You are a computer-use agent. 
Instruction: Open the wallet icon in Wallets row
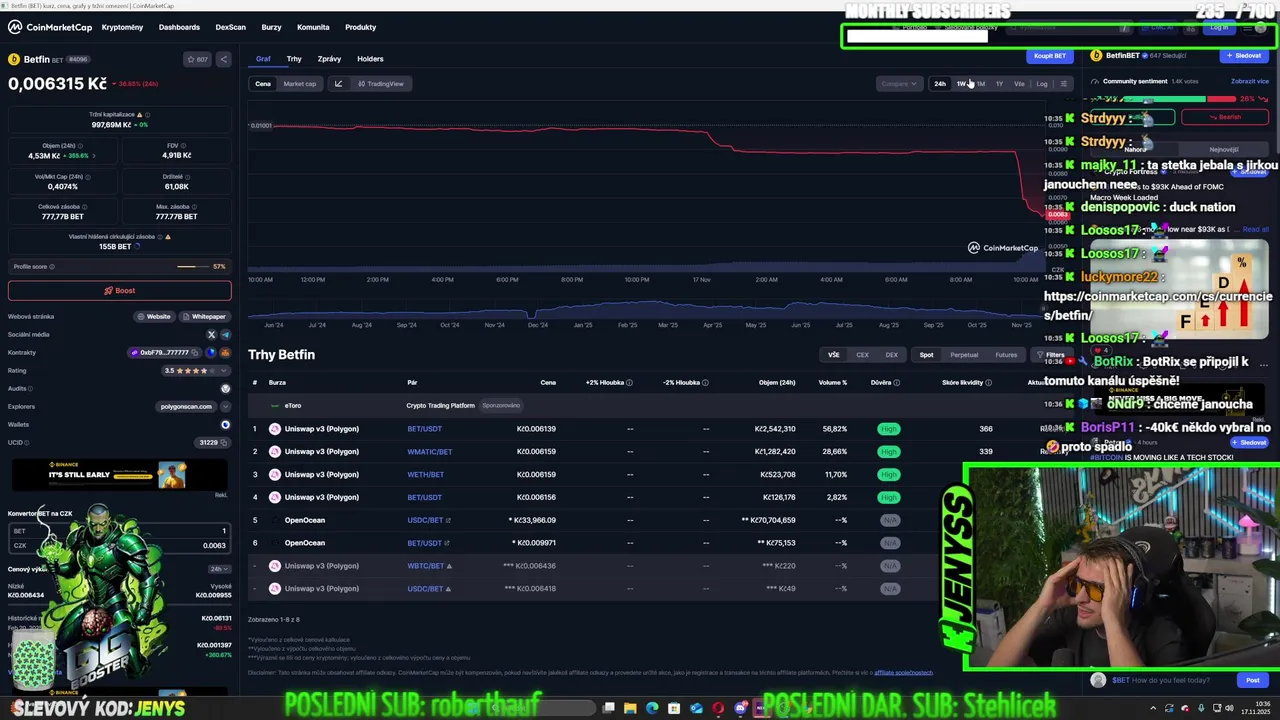225,425
